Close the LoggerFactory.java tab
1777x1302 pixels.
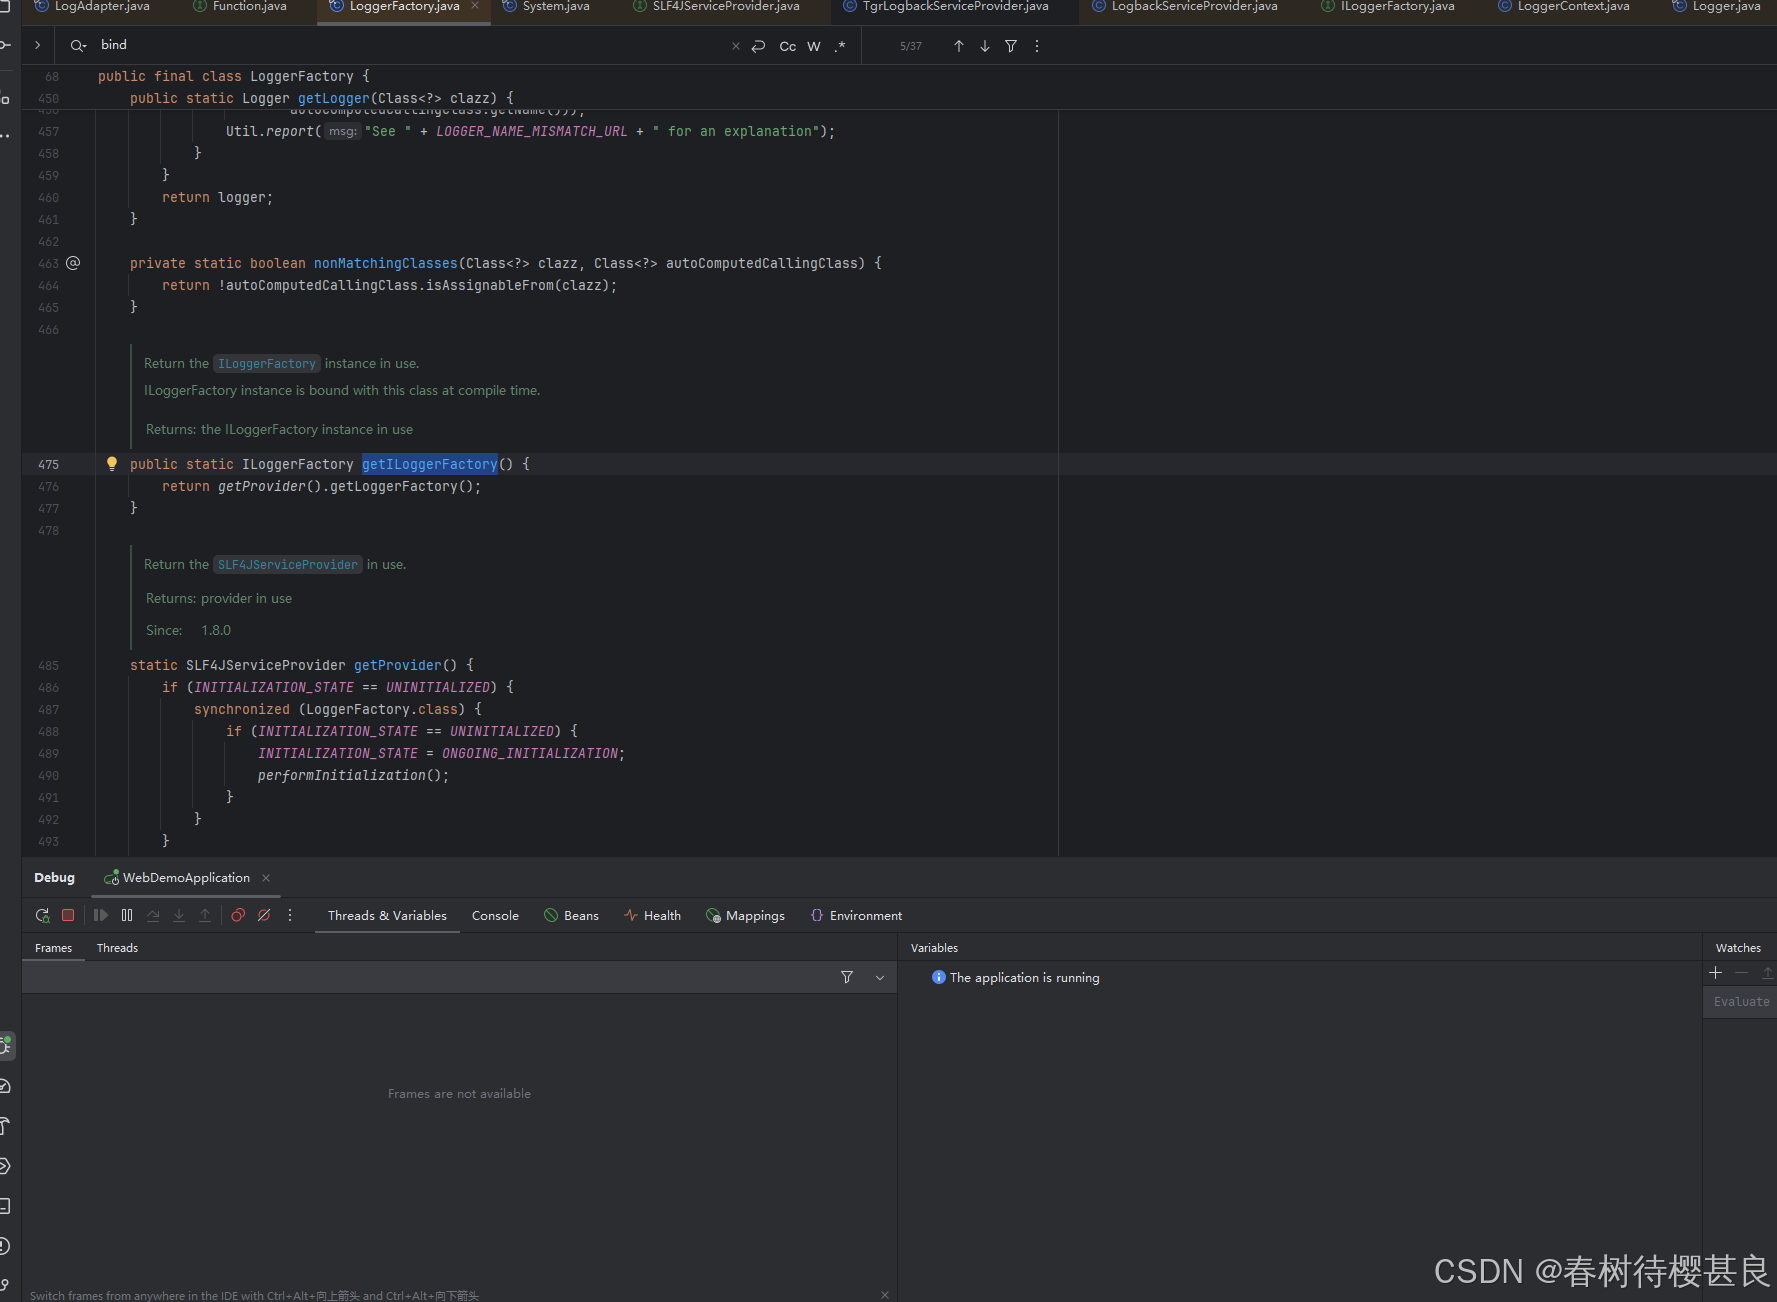pos(475,6)
